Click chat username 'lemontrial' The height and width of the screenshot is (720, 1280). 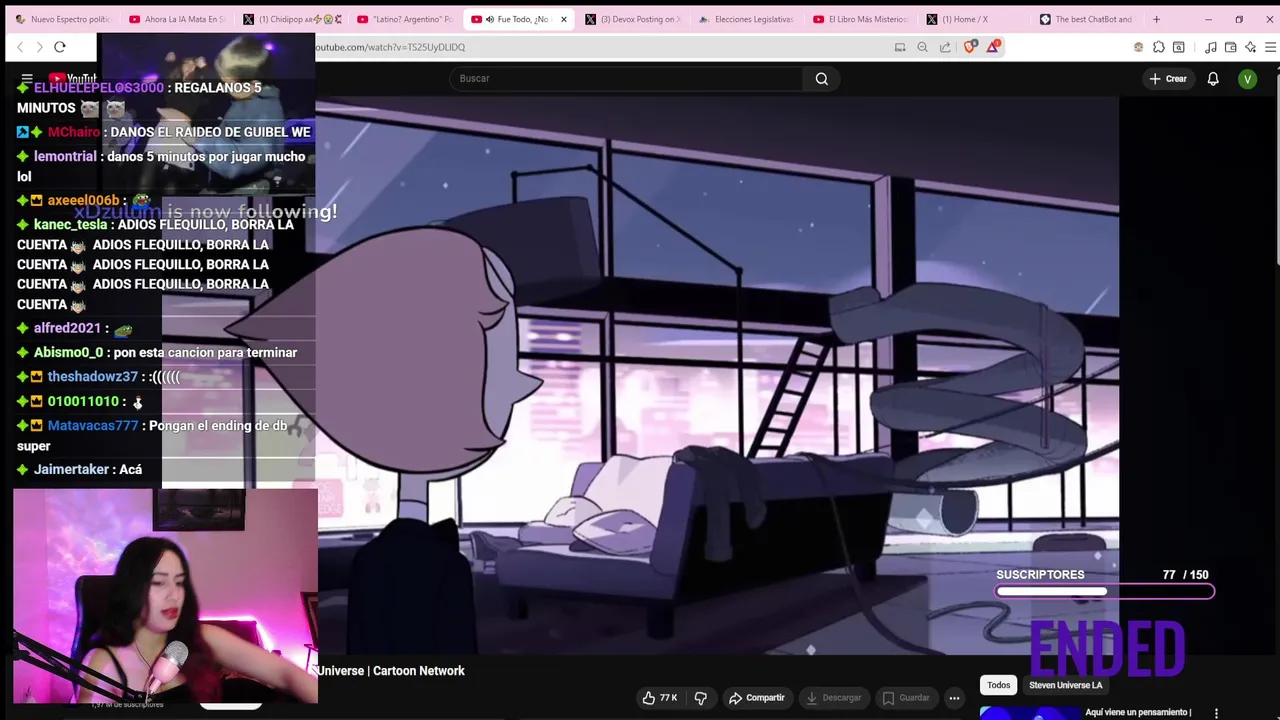tap(65, 157)
